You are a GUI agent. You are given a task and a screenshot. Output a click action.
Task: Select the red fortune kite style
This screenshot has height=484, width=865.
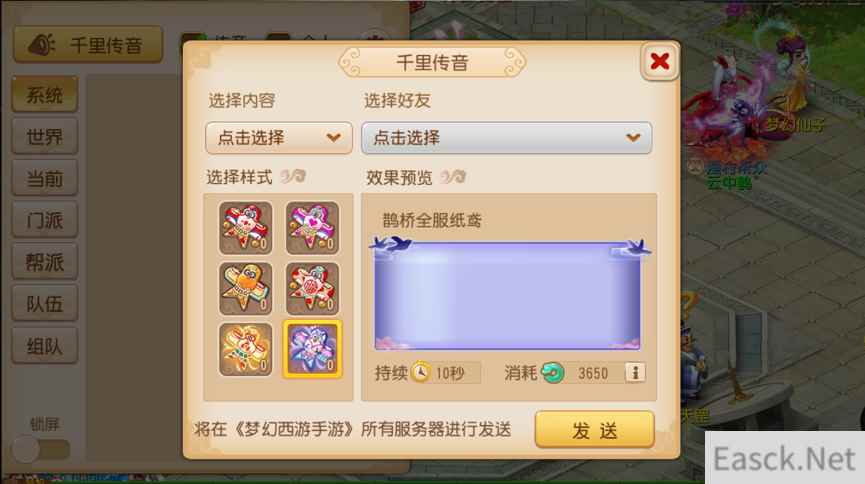[312, 288]
